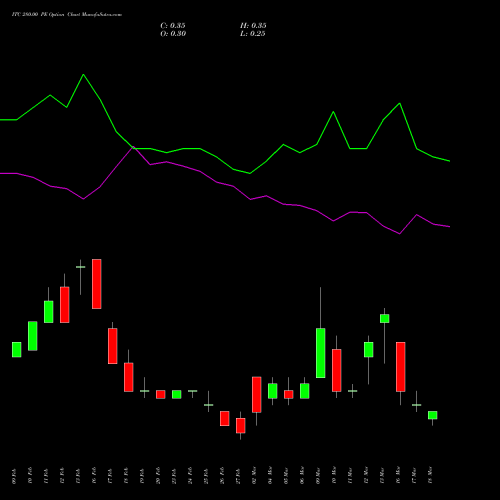Click the "27 Feb" date axis label
This screenshot has width=500, height=500.
[238, 476]
